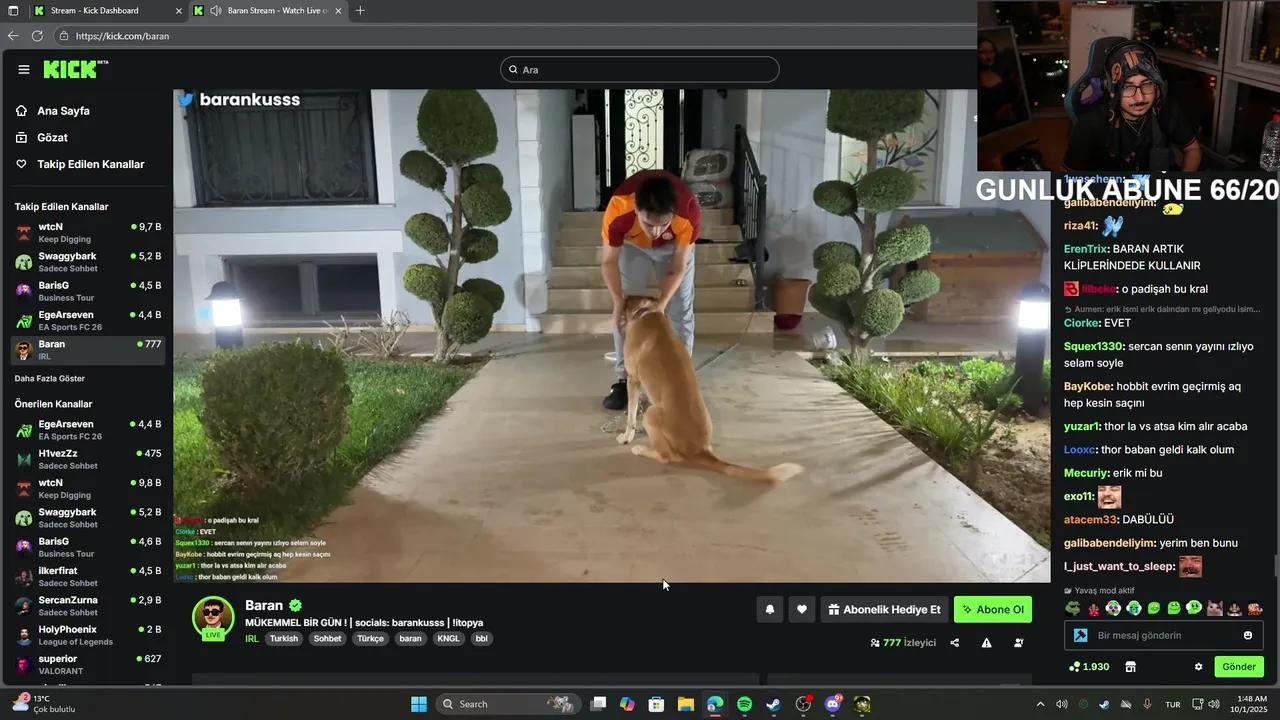Click the heart follow icon
1280x720 pixels.
(802, 609)
